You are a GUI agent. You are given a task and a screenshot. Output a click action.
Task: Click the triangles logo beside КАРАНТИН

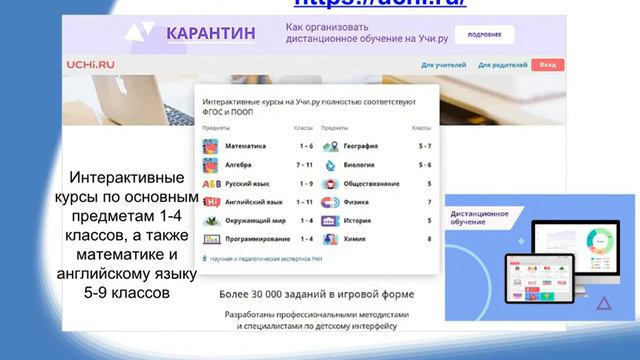[x=140, y=32]
